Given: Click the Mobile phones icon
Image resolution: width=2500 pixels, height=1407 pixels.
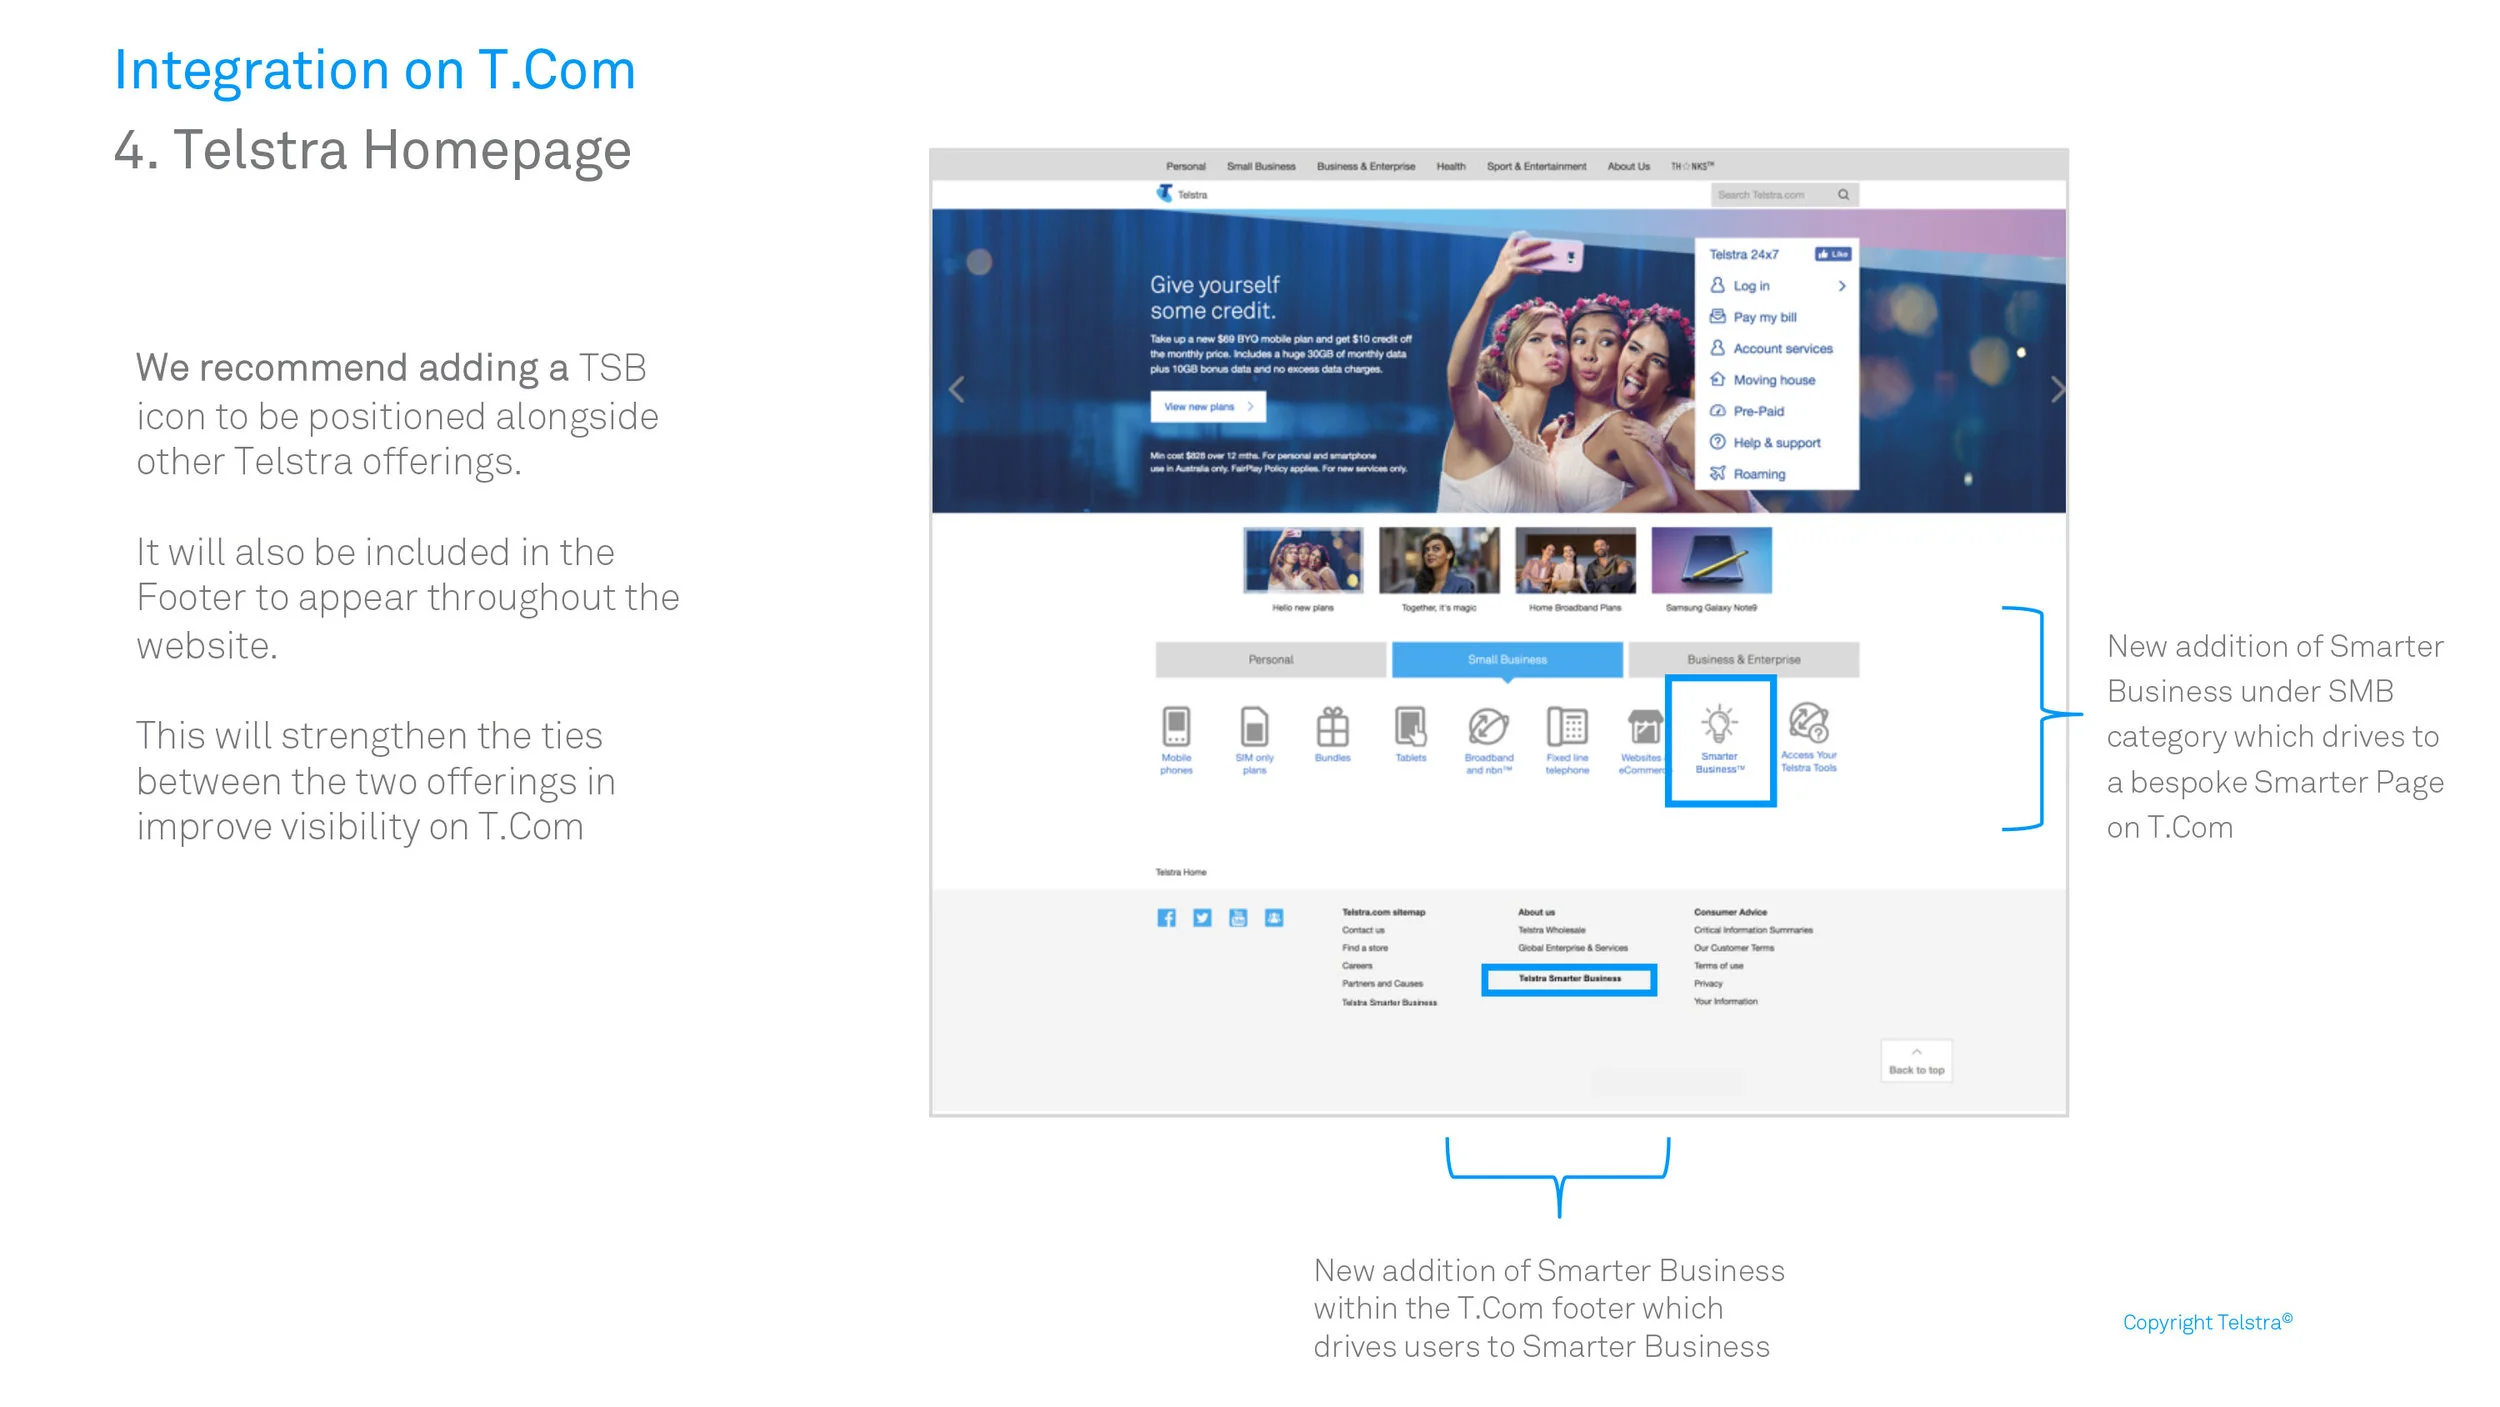Looking at the screenshot, I should 1176,727.
